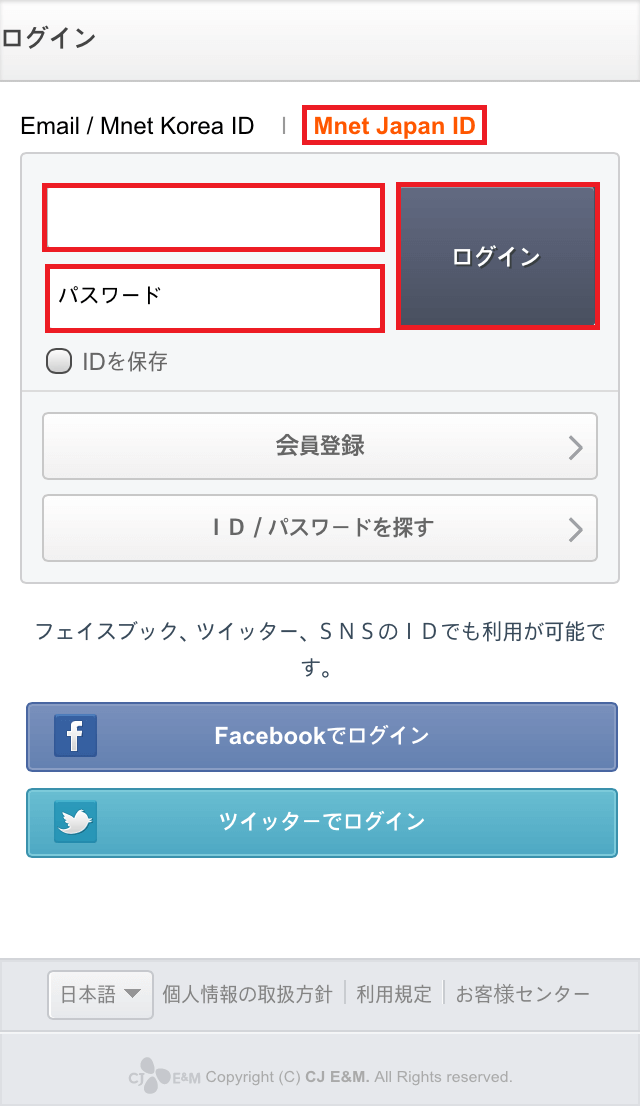This screenshot has height=1106, width=640.
Task: Click the Twitter bird icon
Action: point(75,822)
